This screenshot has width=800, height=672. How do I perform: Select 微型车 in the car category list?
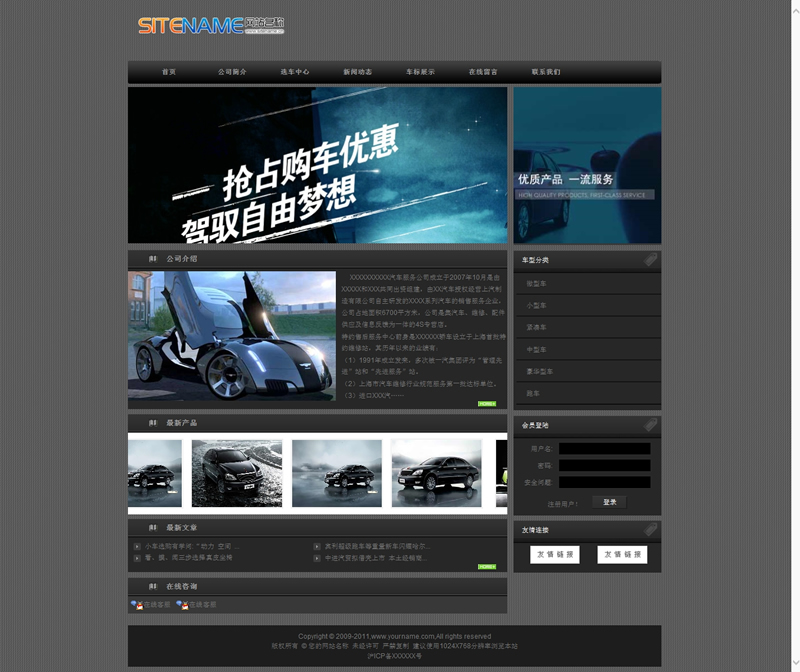click(x=536, y=284)
